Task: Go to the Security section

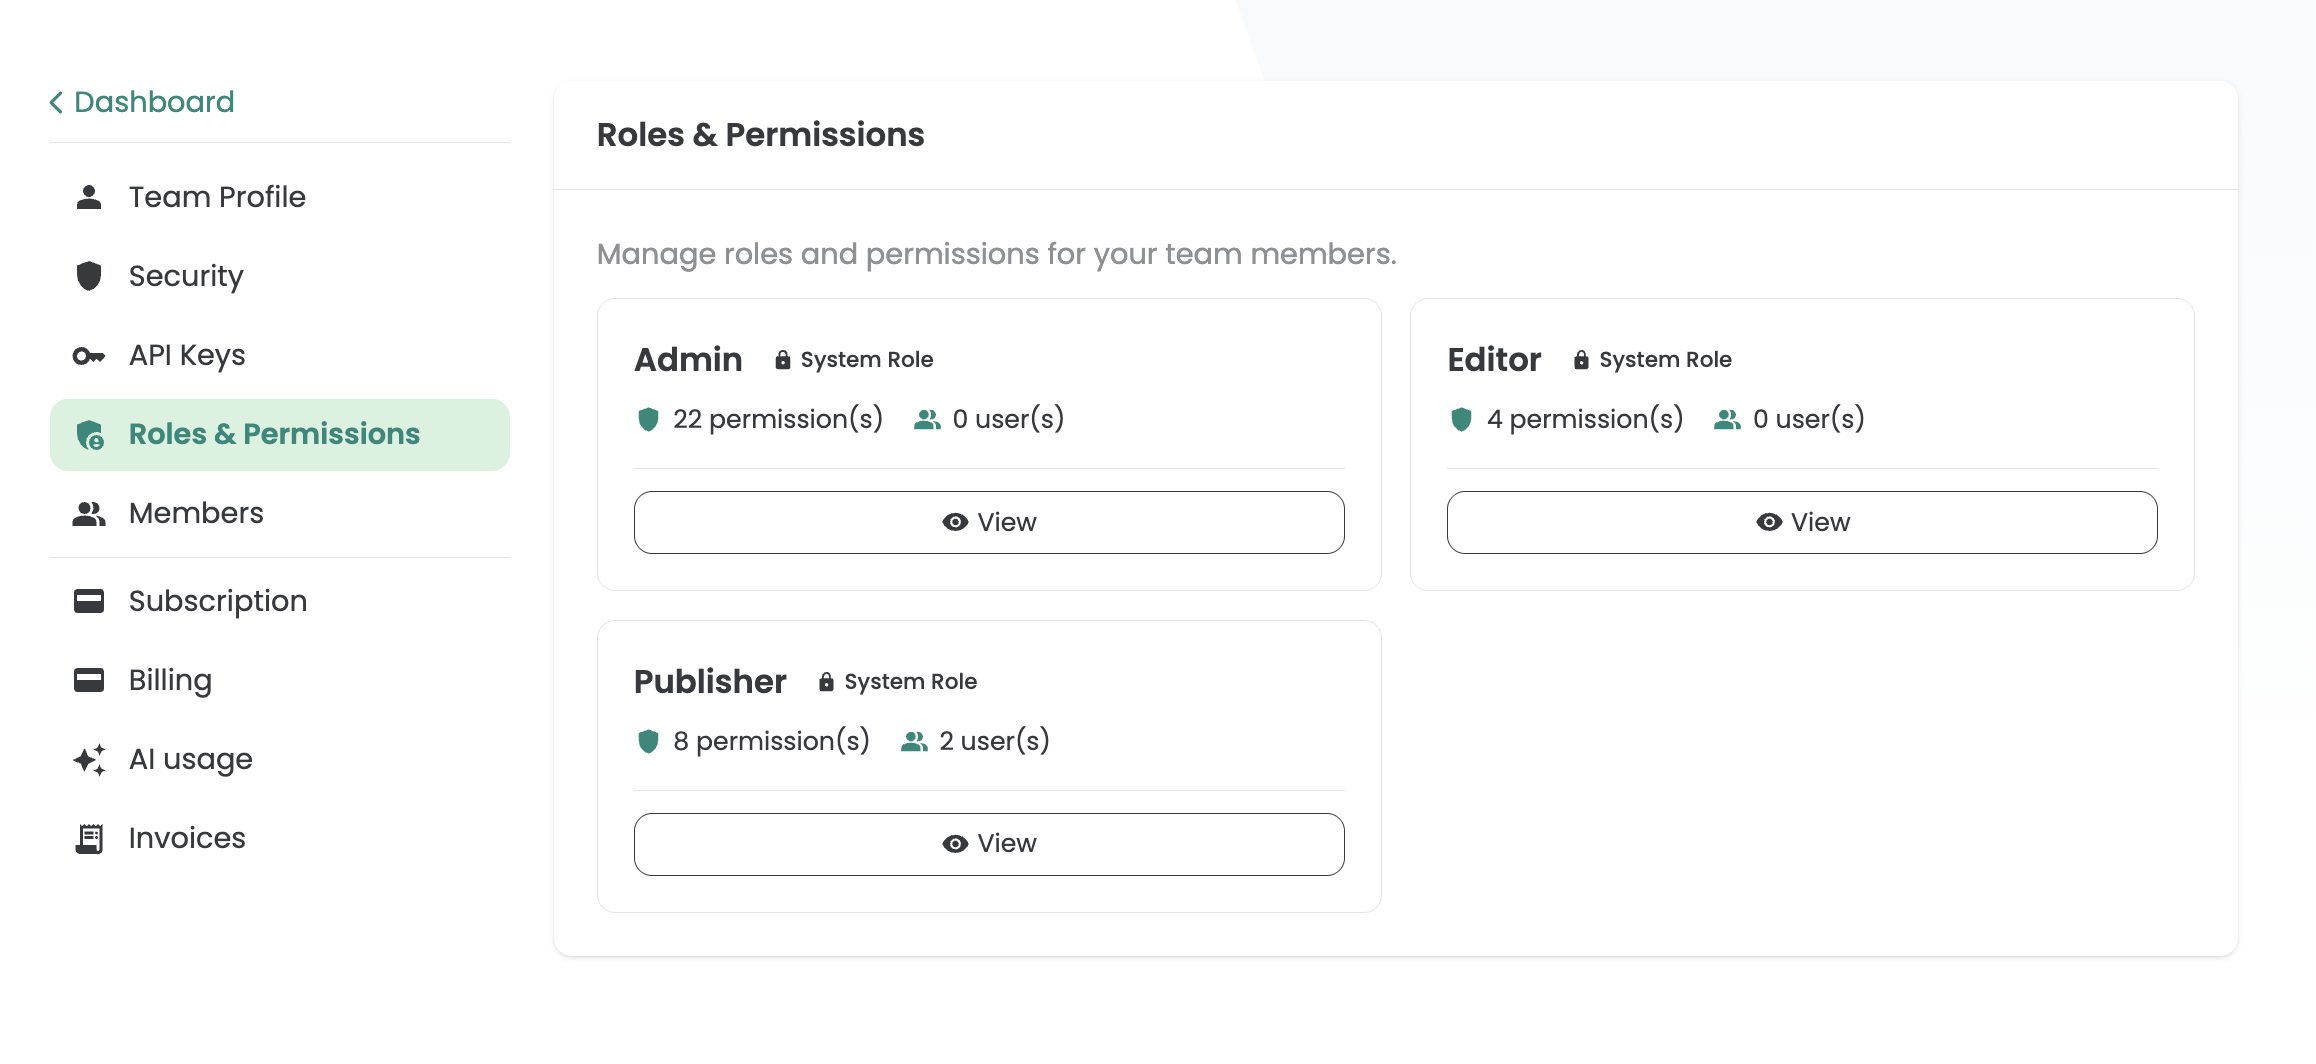Action: 280,276
